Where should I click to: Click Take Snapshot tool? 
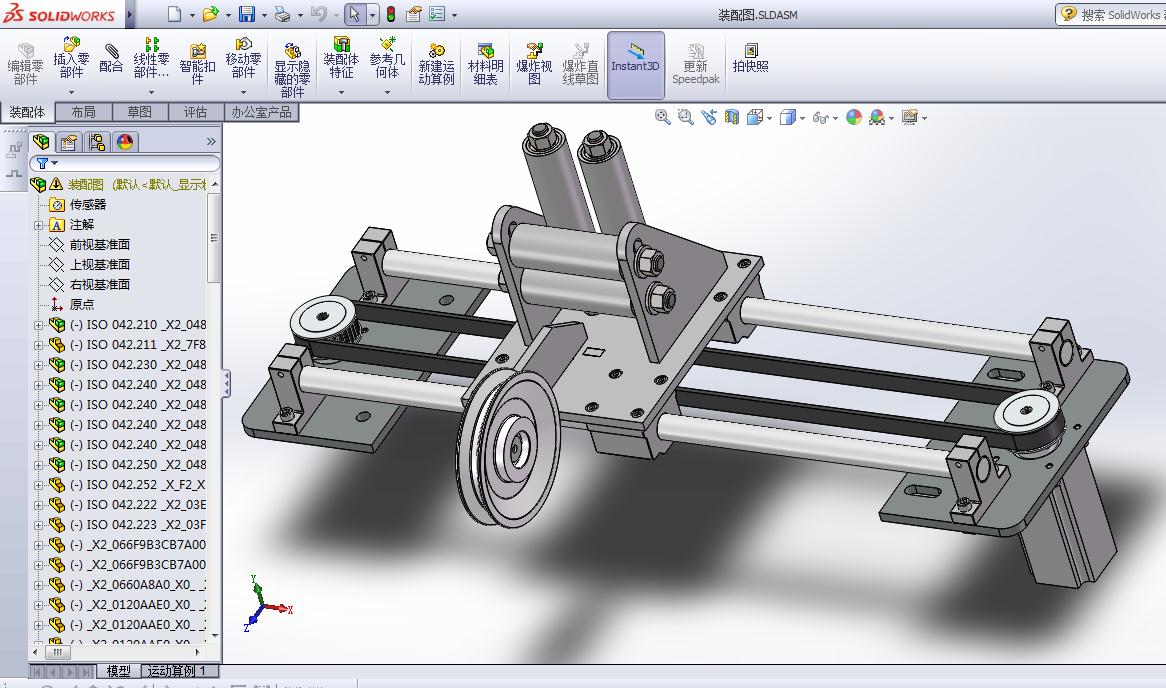click(750, 59)
